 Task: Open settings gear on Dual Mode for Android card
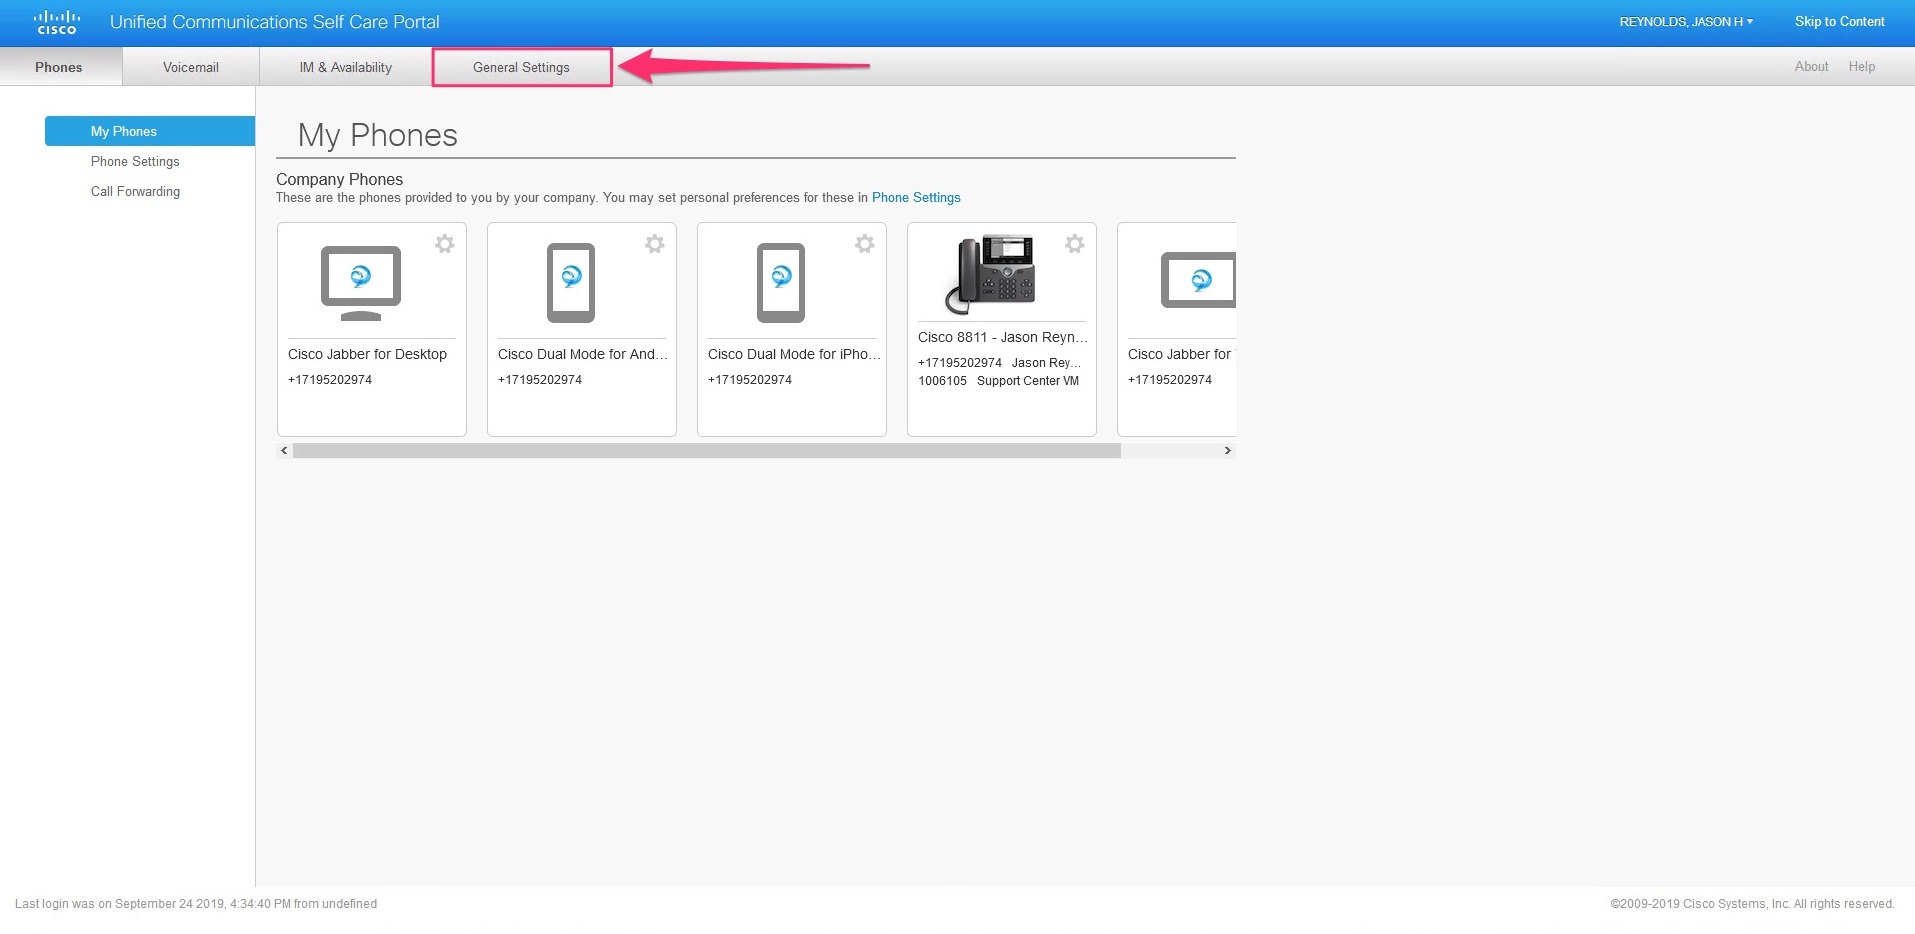(x=655, y=244)
